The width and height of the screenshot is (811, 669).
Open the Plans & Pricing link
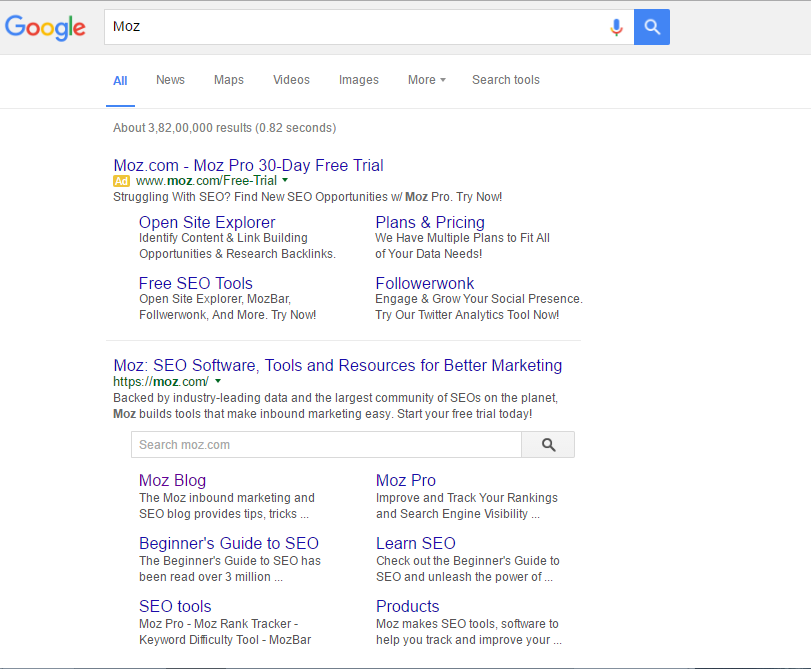coord(430,222)
